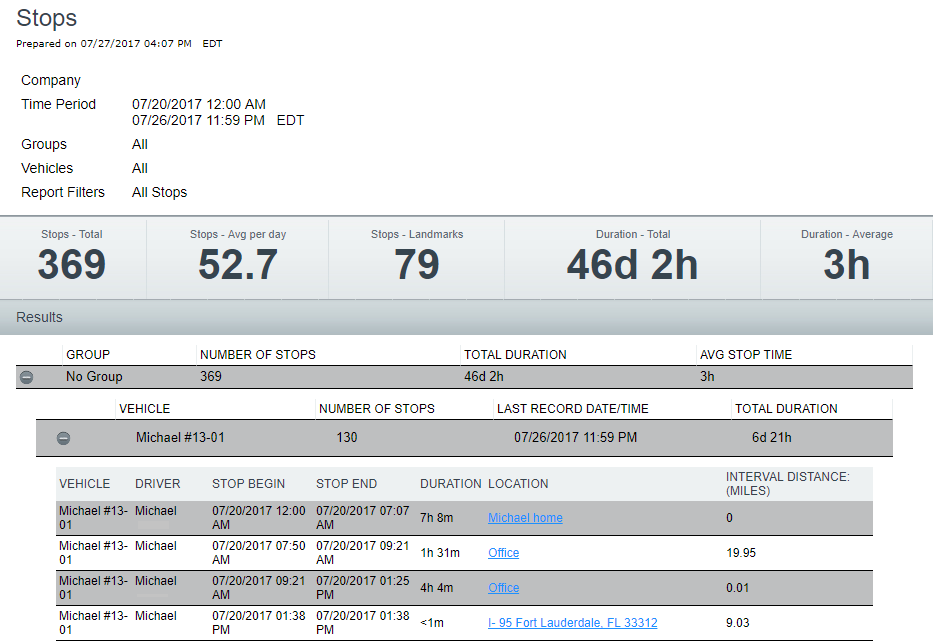Screen dimensions: 933x641
Task: Click the All Stops report filter value
Action: (159, 192)
